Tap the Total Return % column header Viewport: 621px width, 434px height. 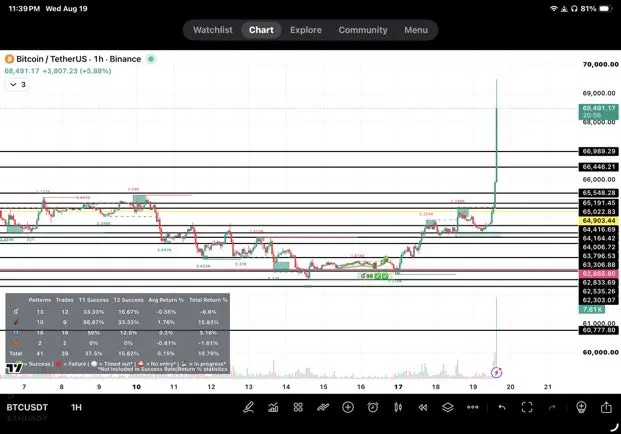(208, 300)
